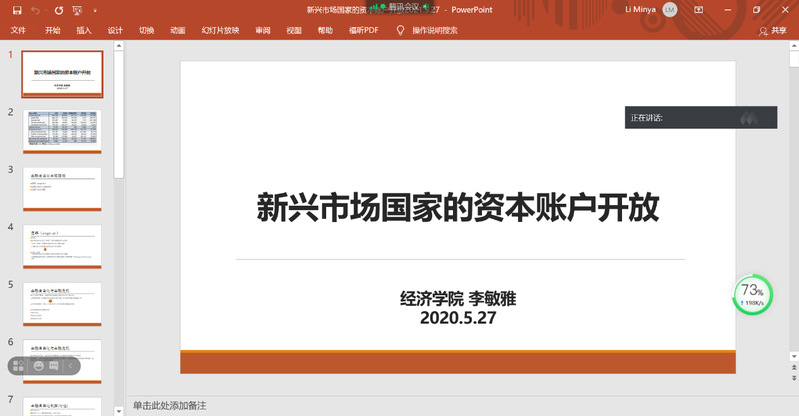
Task: Click the apps grid icon on floating bar
Action: [x=18, y=366]
